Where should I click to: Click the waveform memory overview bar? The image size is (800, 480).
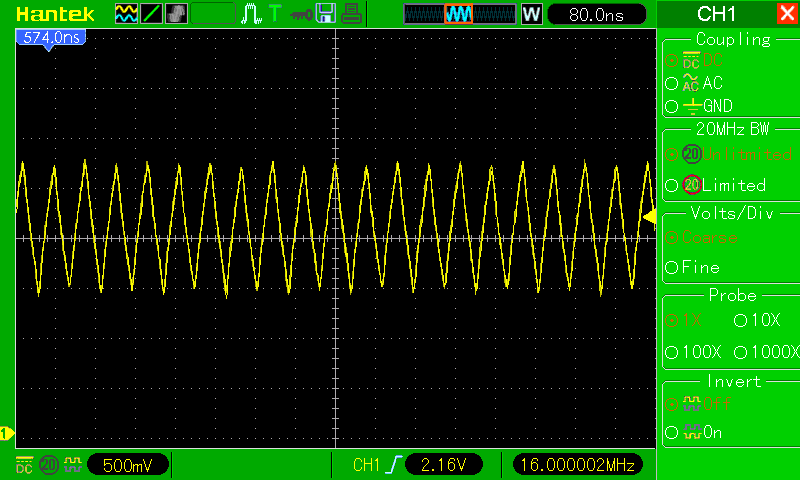tap(460, 14)
